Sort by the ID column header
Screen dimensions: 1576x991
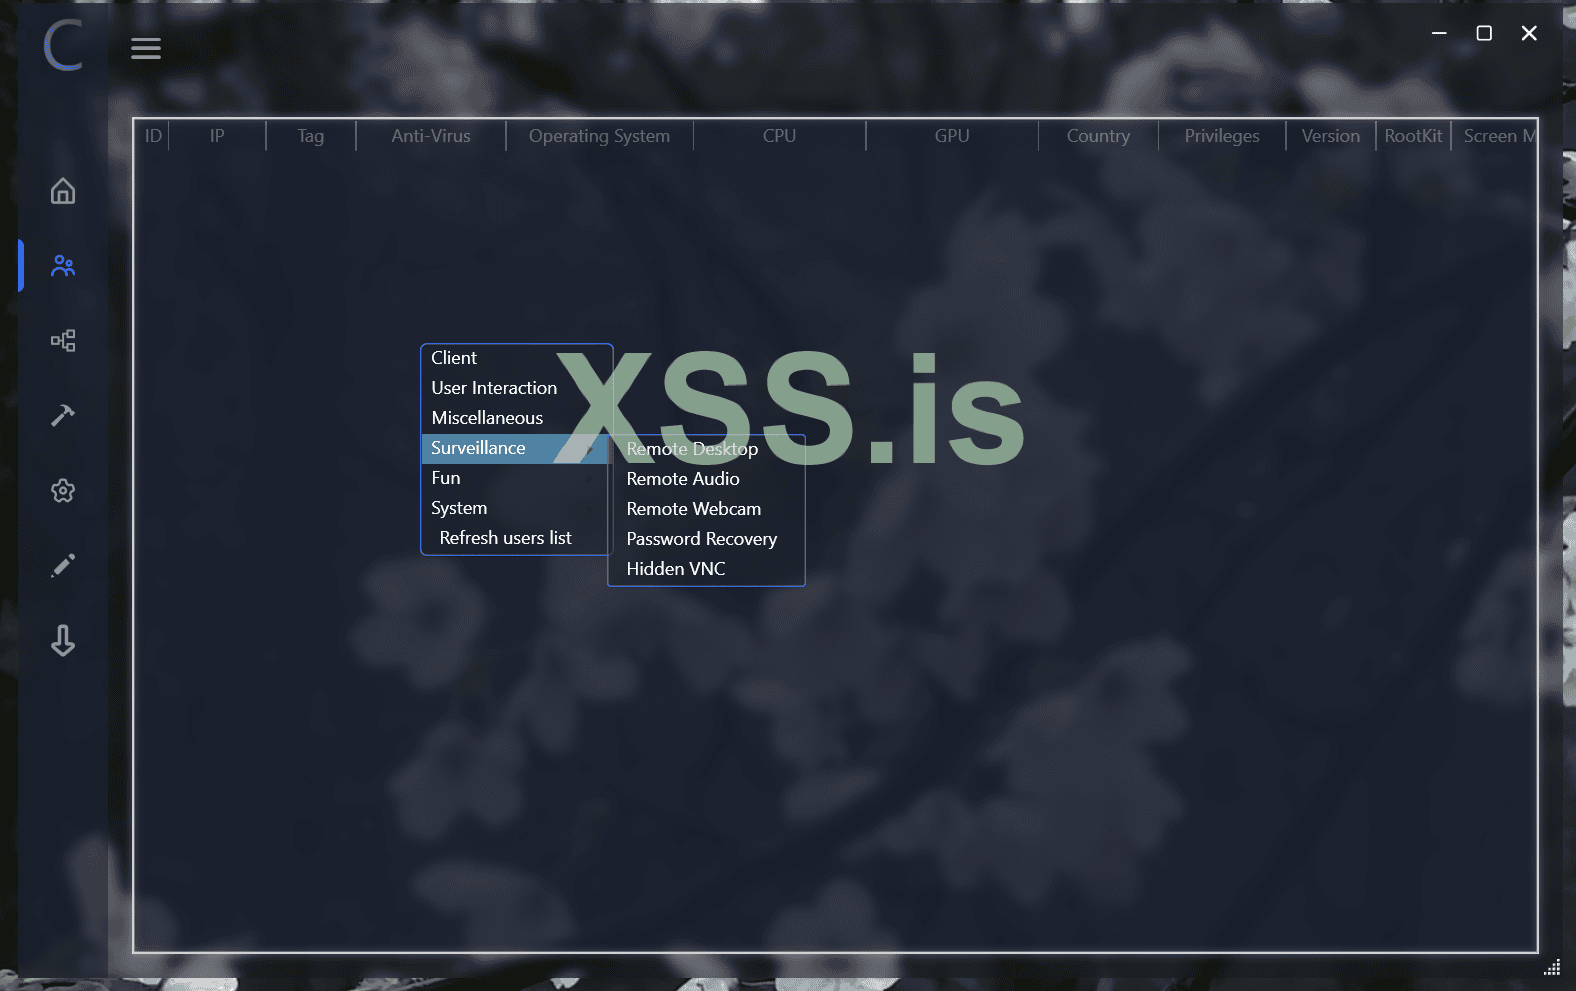point(153,136)
